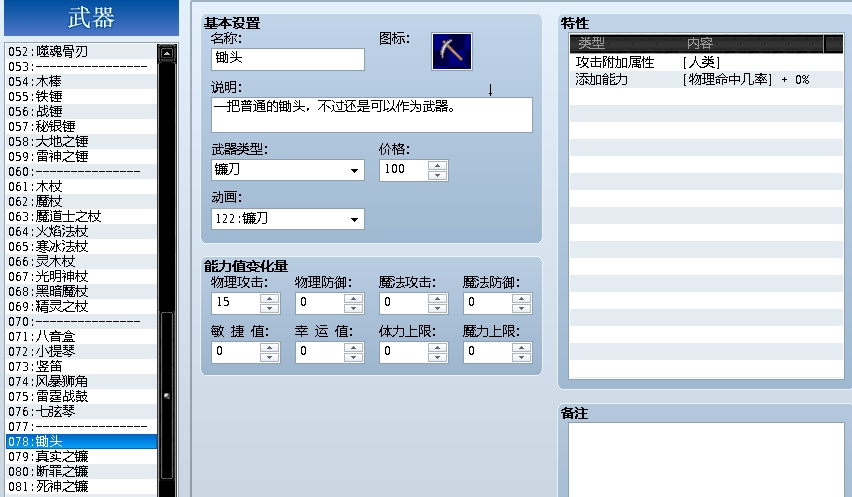Increase 魔法攻击 with up arrow
852x497 pixels.
point(437,298)
